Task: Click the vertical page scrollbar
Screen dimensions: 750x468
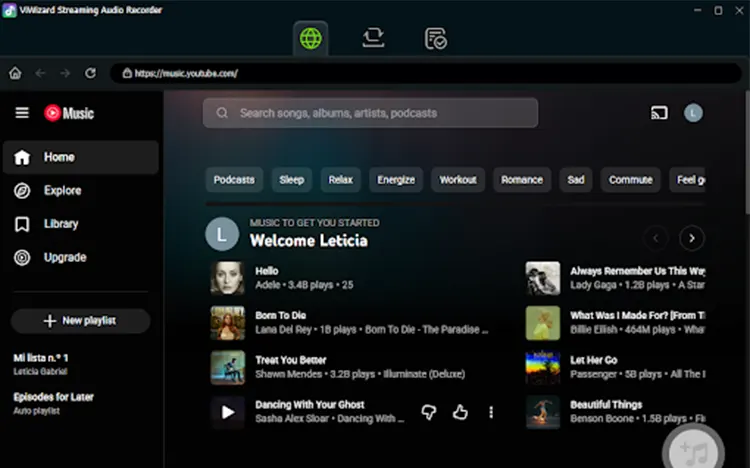Action: tap(747, 153)
